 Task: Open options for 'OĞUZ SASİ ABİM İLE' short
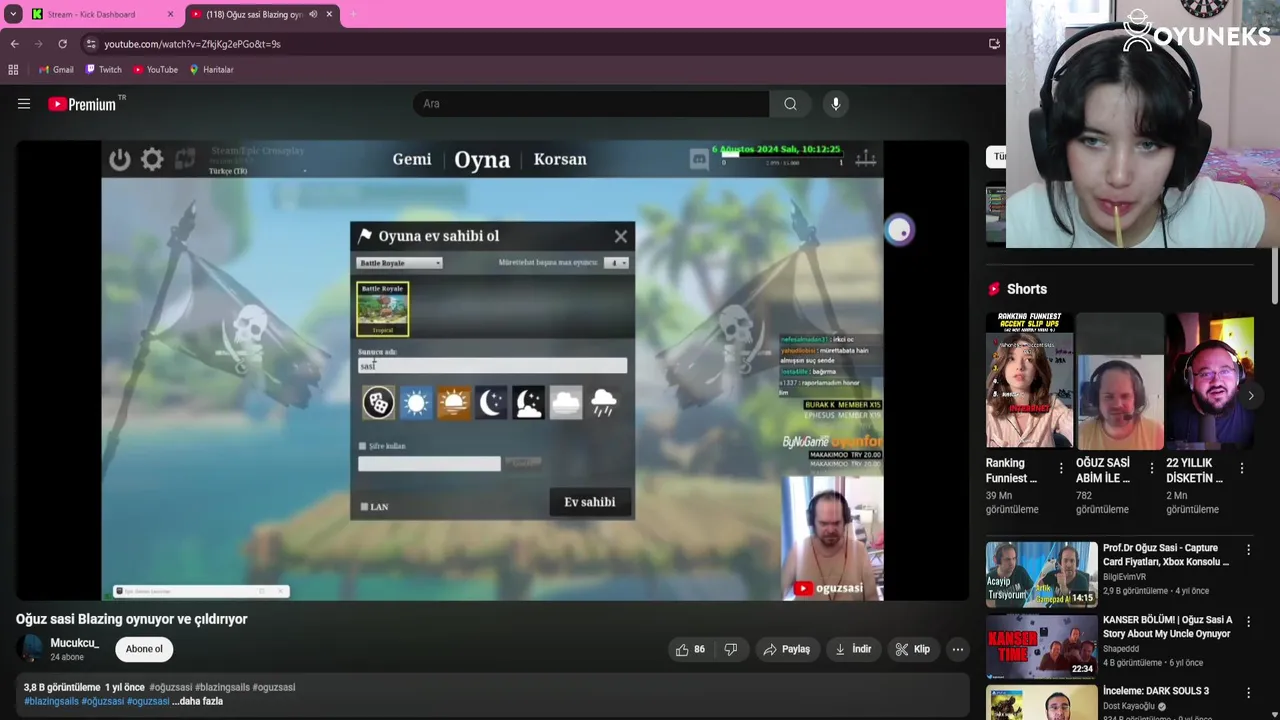[1151, 468]
